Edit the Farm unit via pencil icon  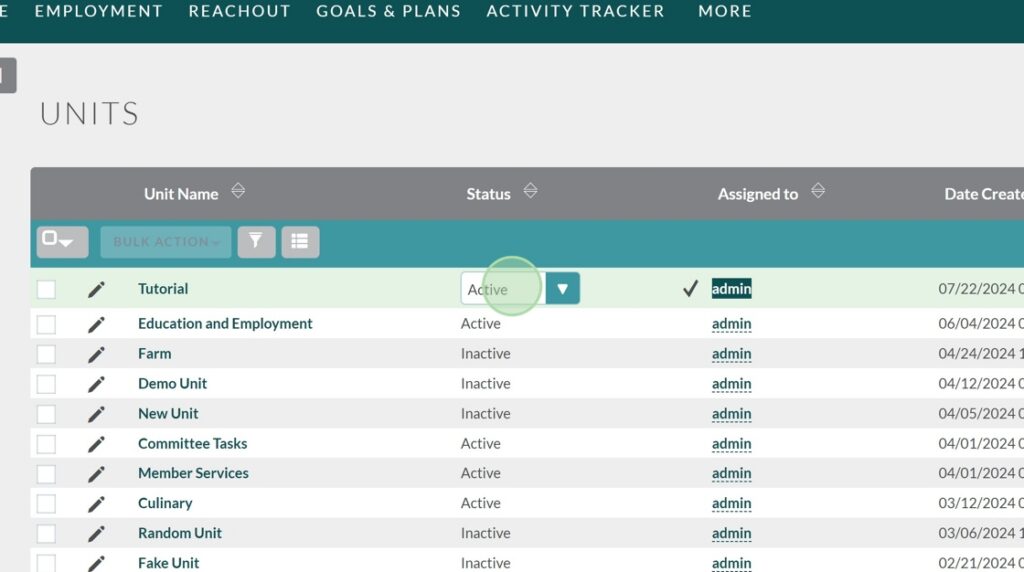coord(96,355)
